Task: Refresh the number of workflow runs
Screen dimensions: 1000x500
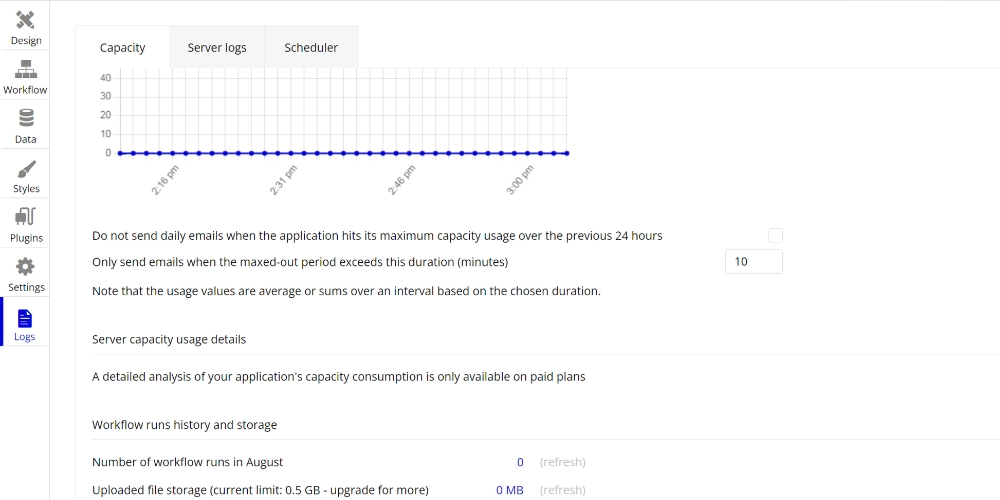Action: pyautogui.click(x=562, y=462)
